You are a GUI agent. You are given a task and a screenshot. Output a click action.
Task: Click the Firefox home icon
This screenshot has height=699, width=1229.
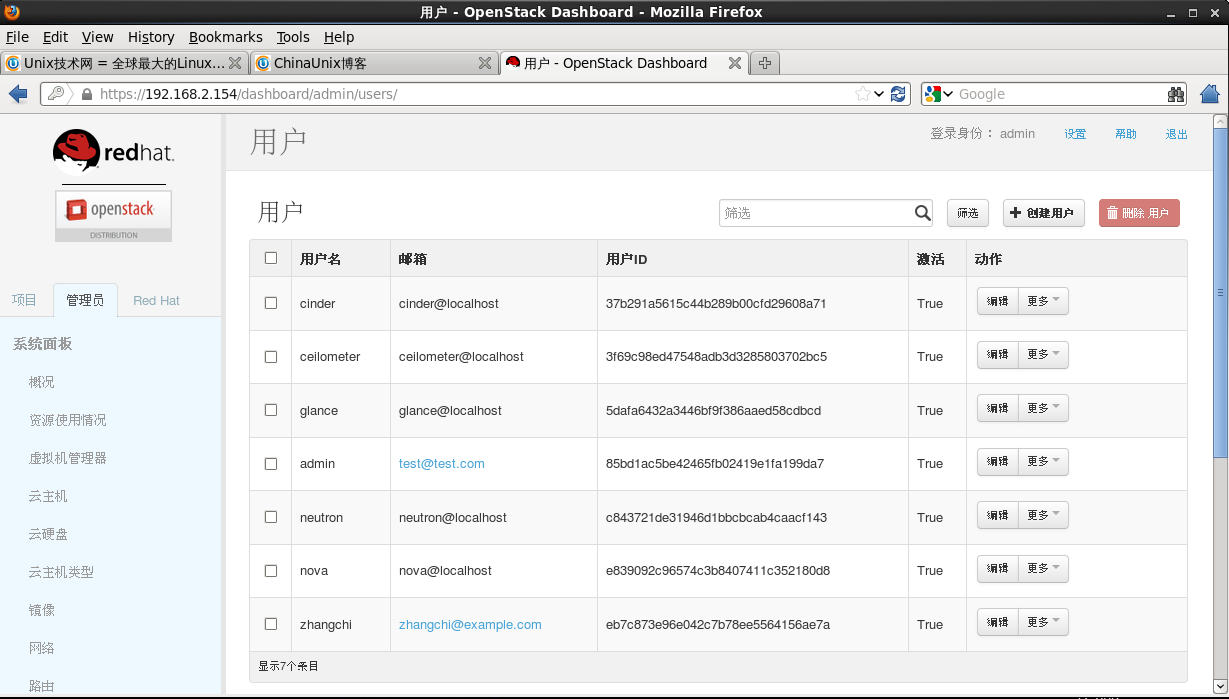(1209, 93)
